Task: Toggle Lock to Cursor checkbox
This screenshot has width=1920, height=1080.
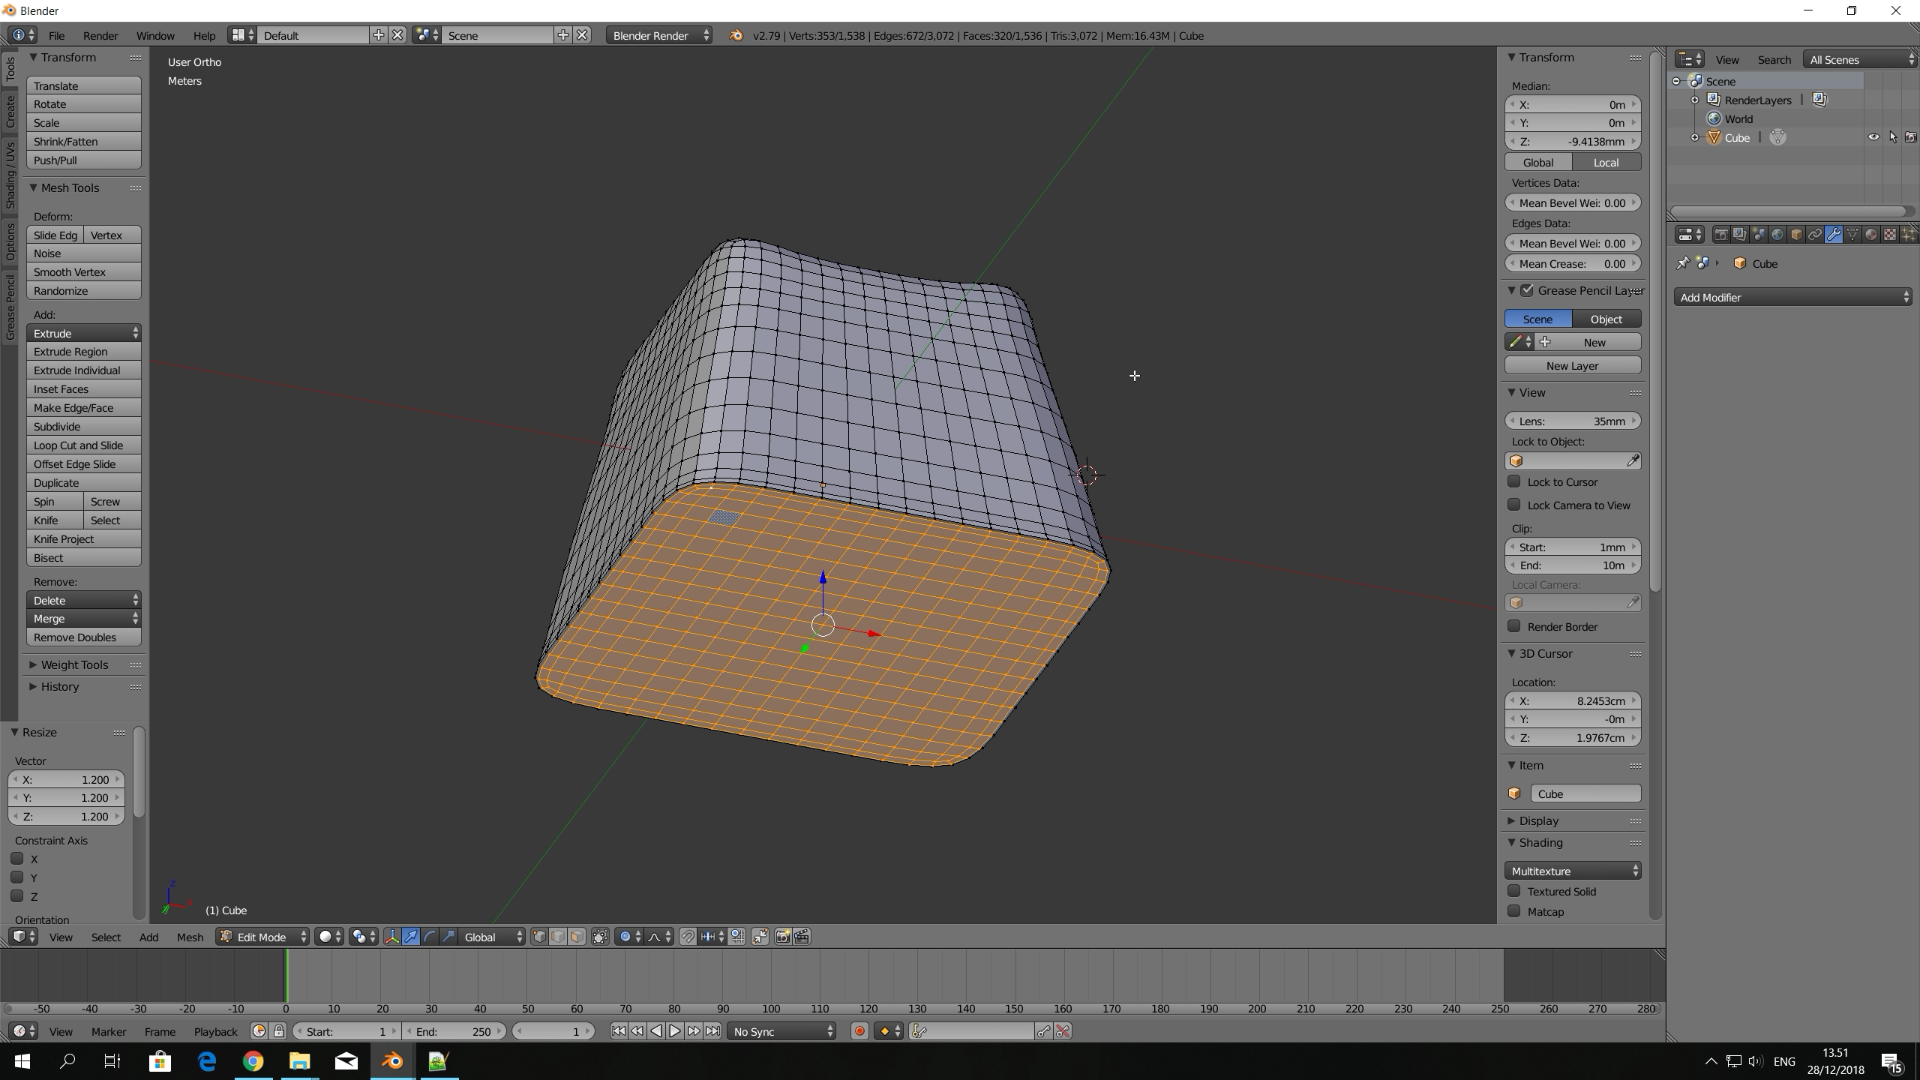Action: 1514,481
